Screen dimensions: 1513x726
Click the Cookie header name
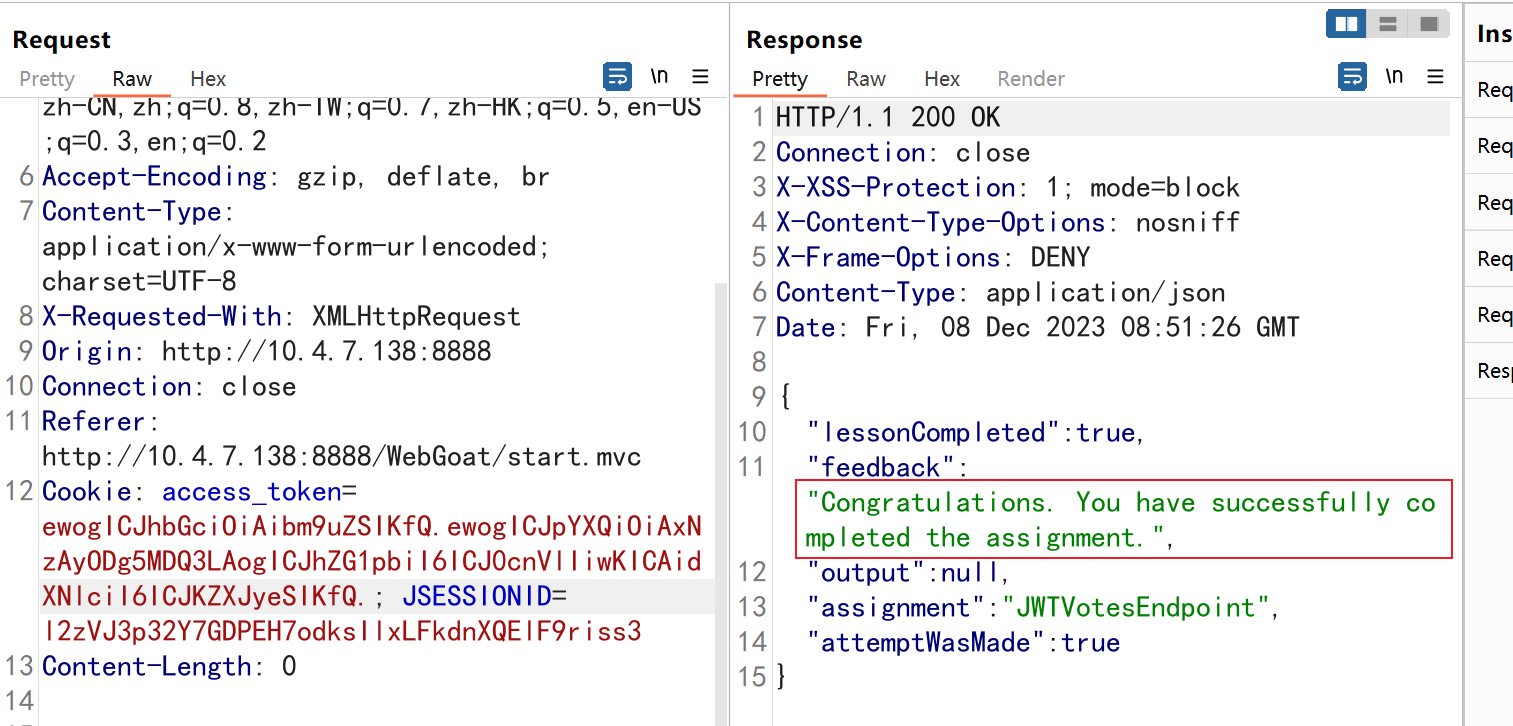[x=87, y=492]
